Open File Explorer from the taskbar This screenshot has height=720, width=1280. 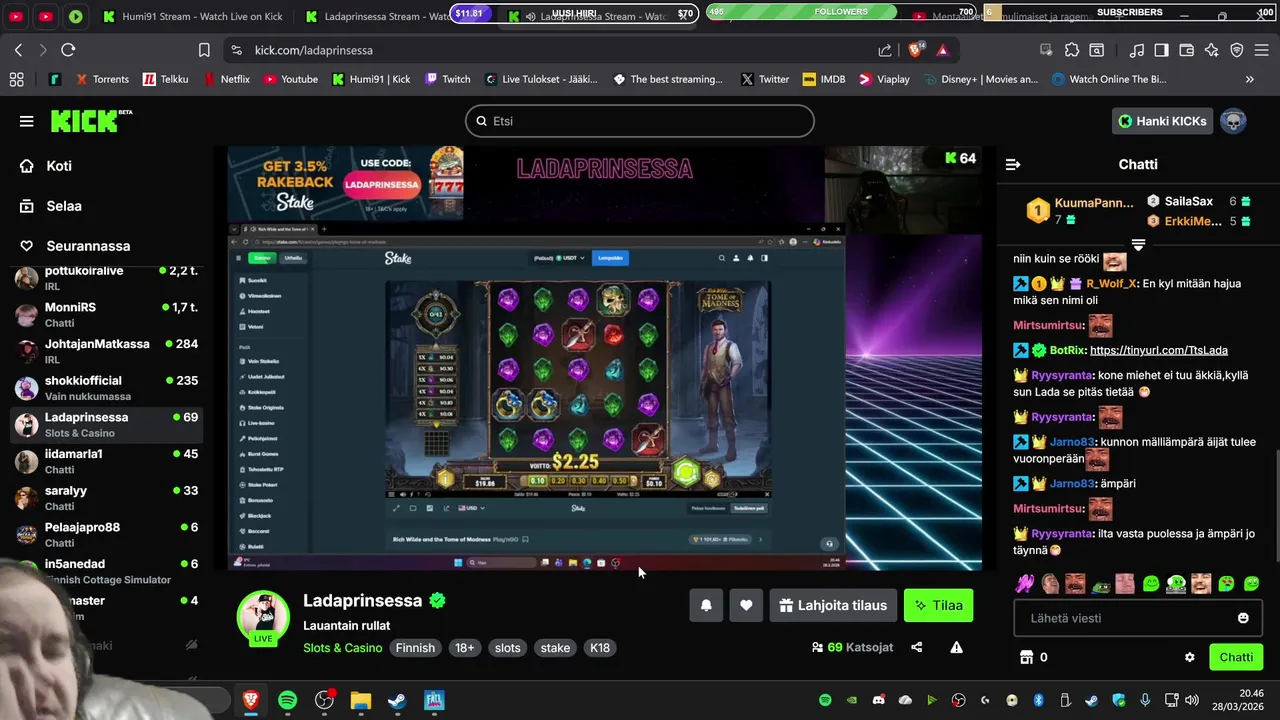(360, 700)
